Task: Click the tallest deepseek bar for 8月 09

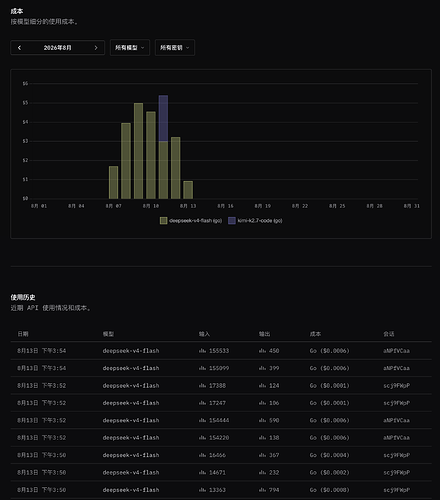Action: point(138,151)
